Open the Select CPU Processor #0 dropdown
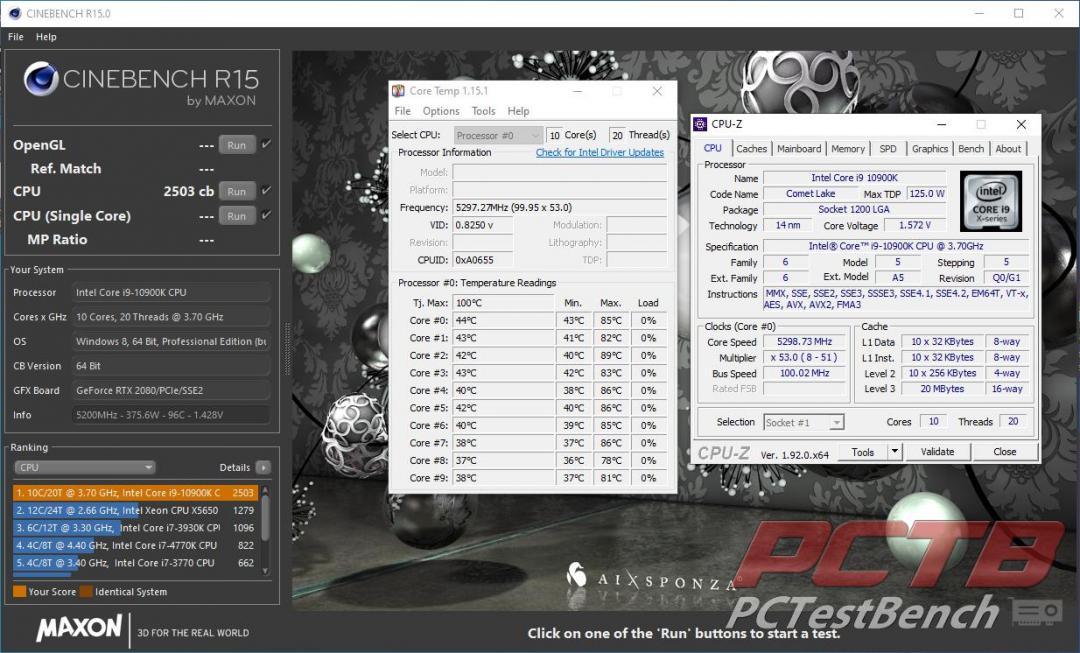This screenshot has height=653, width=1080. pyautogui.click(x=498, y=135)
